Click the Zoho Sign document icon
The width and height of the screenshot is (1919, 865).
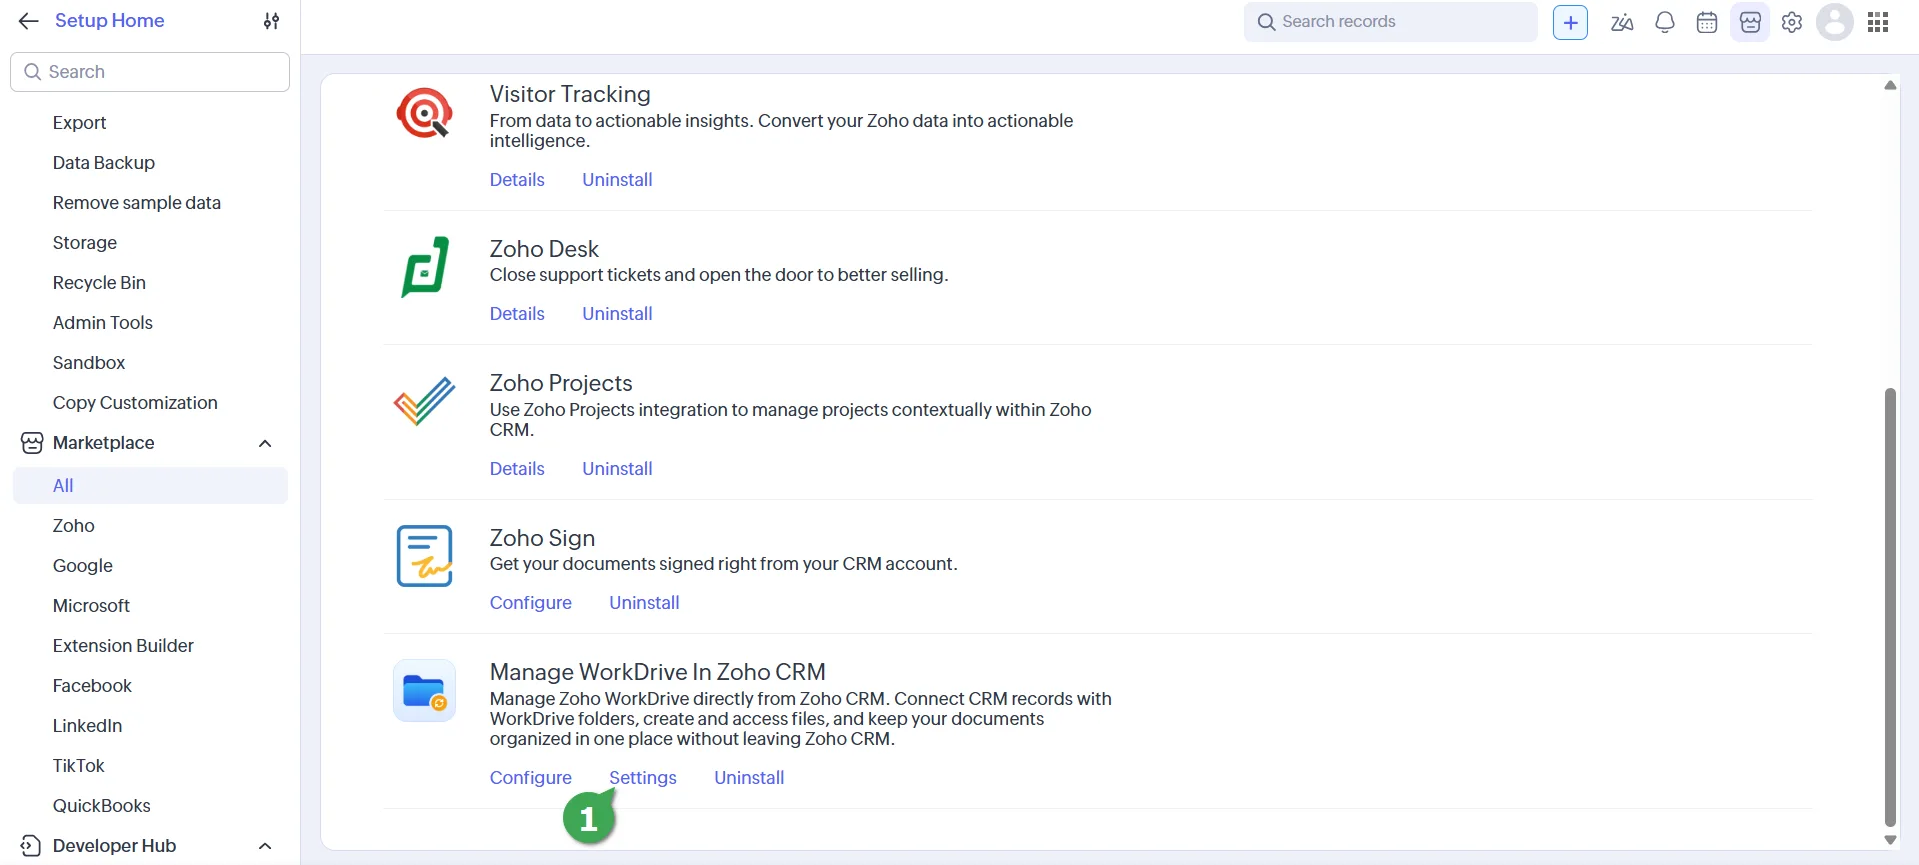click(424, 556)
